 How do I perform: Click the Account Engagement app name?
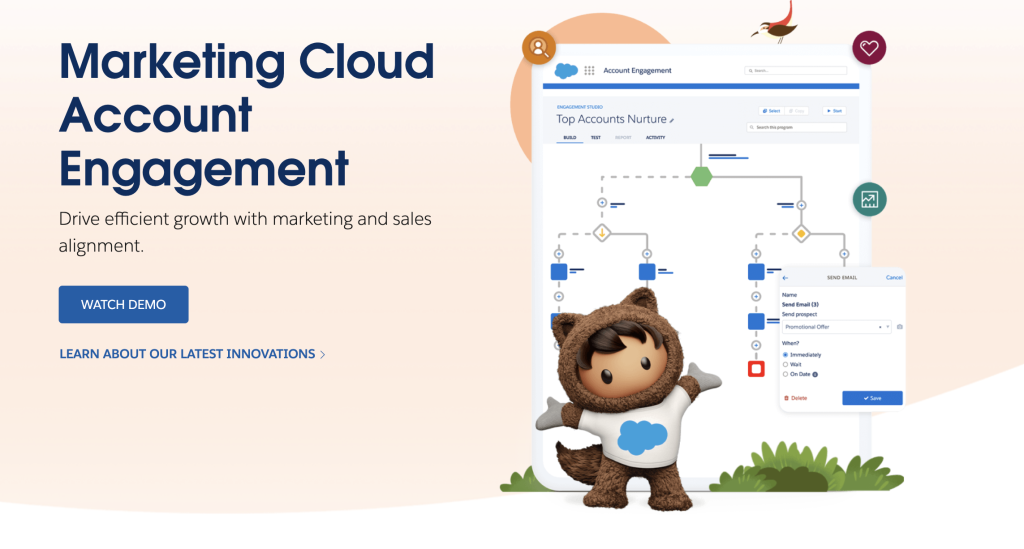tap(637, 71)
